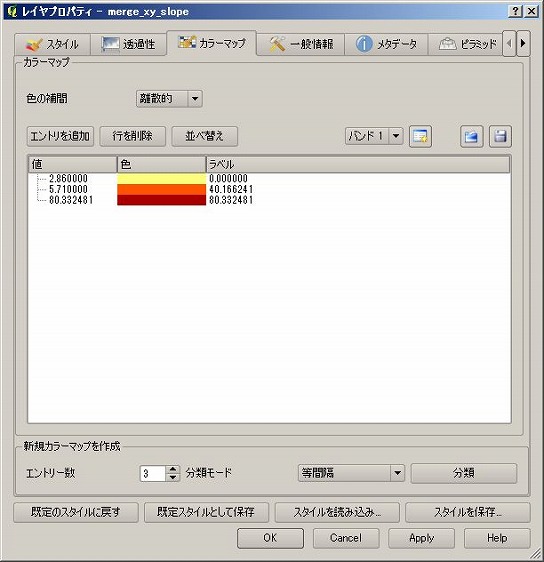Increase the エントリー数 spinner value
544x562 pixels.
coord(173,469)
